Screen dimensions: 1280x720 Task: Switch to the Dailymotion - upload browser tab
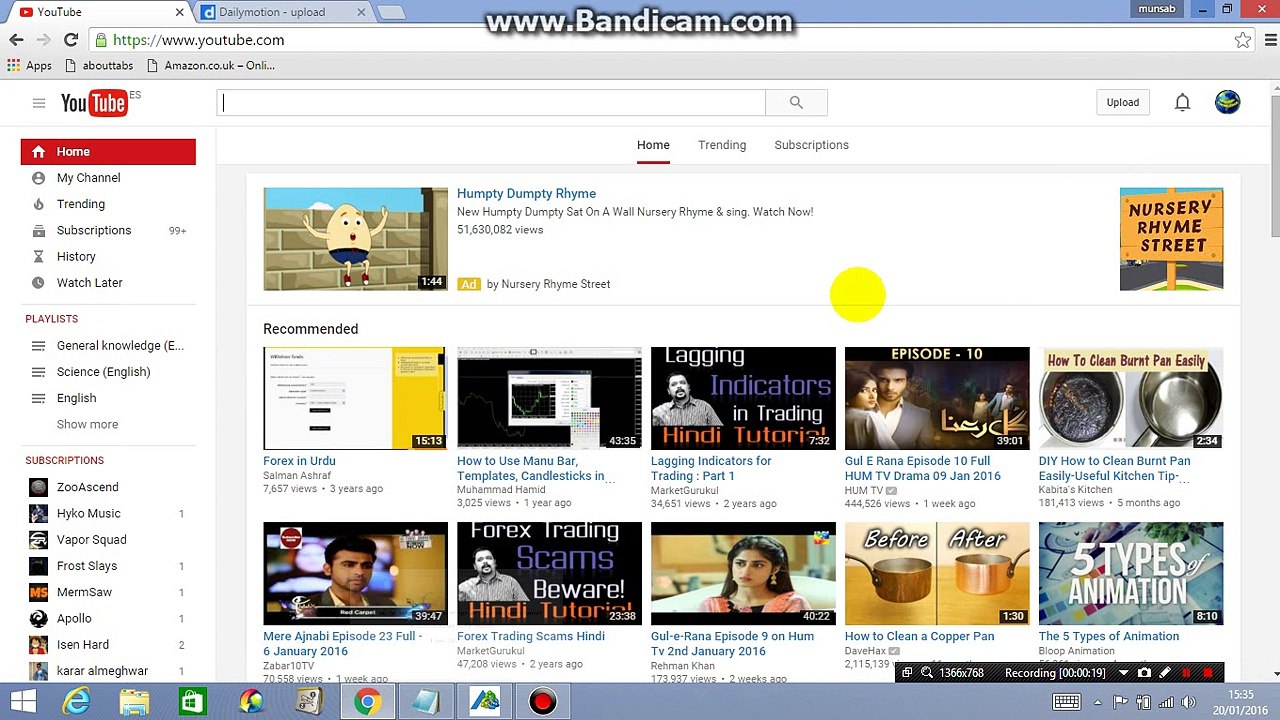(x=283, y=12)
